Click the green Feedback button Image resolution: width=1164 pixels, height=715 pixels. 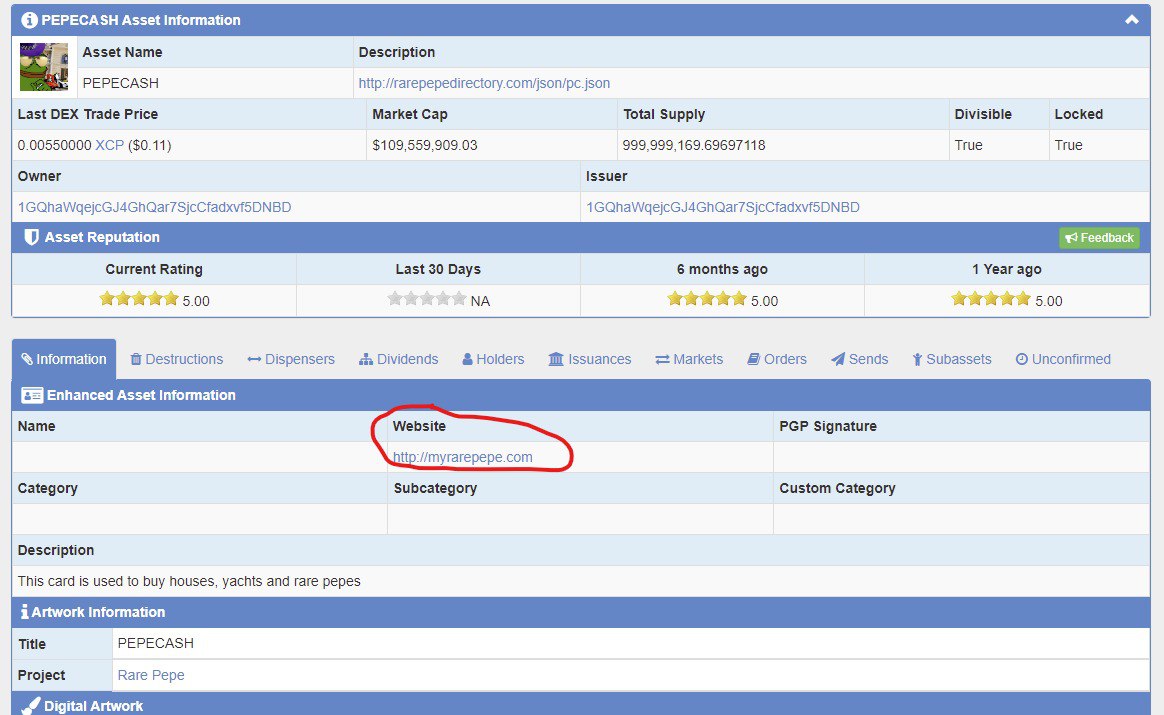[x=1099, y=238]
